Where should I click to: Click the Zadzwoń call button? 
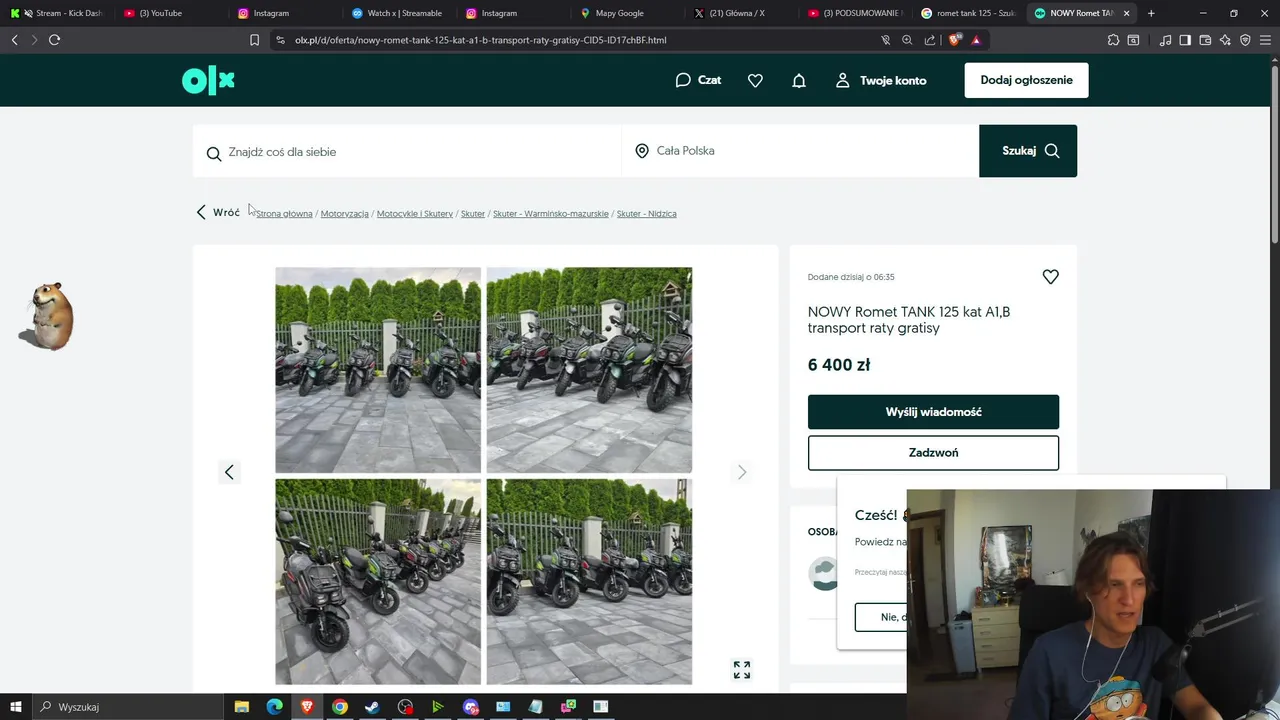[933, 453]
